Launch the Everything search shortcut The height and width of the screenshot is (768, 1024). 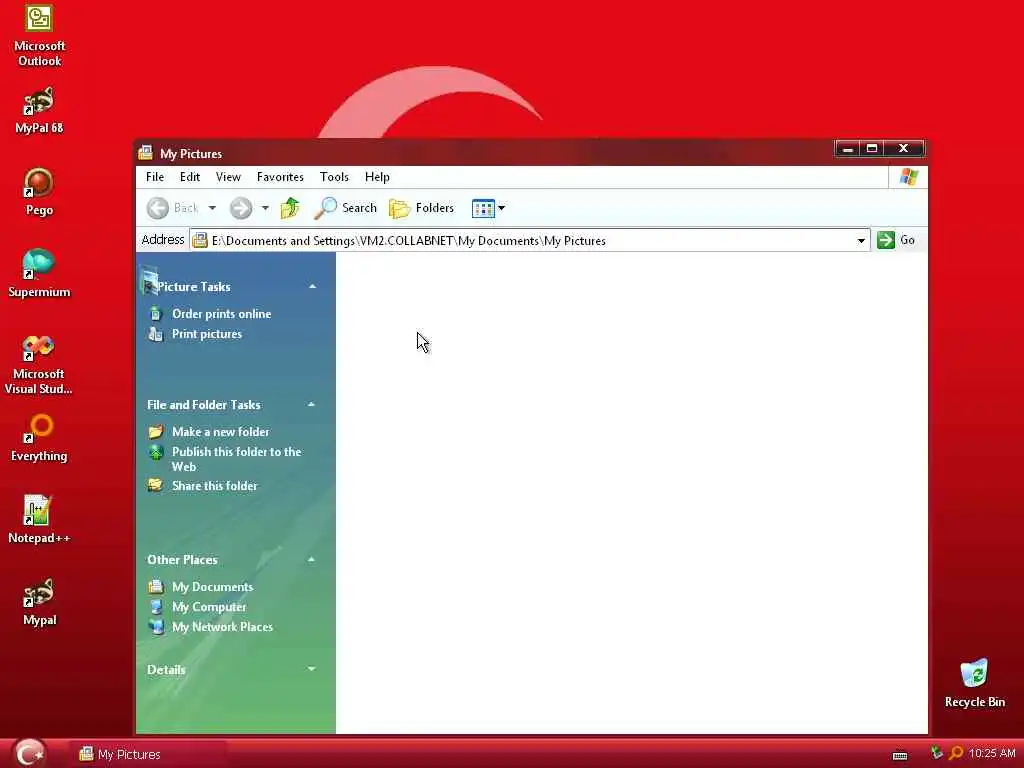tap(39, 438)
